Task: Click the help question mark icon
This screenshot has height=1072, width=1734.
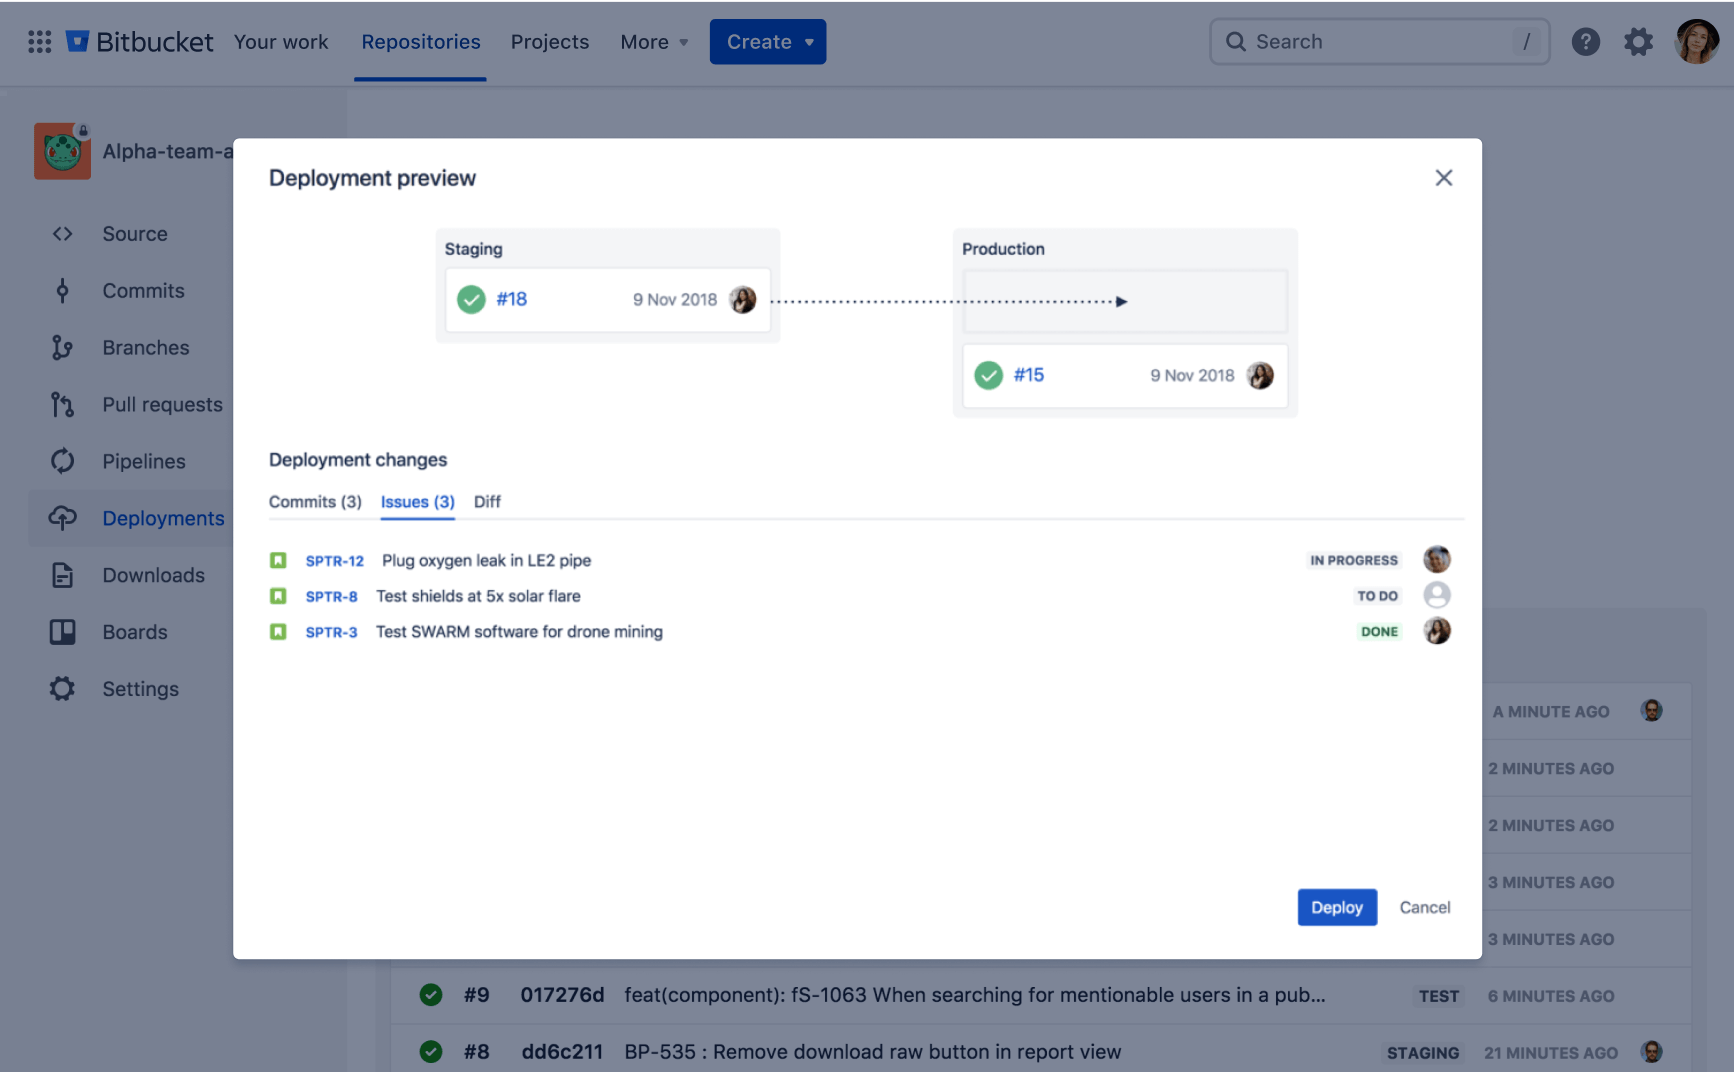Action: point(1586,41)
